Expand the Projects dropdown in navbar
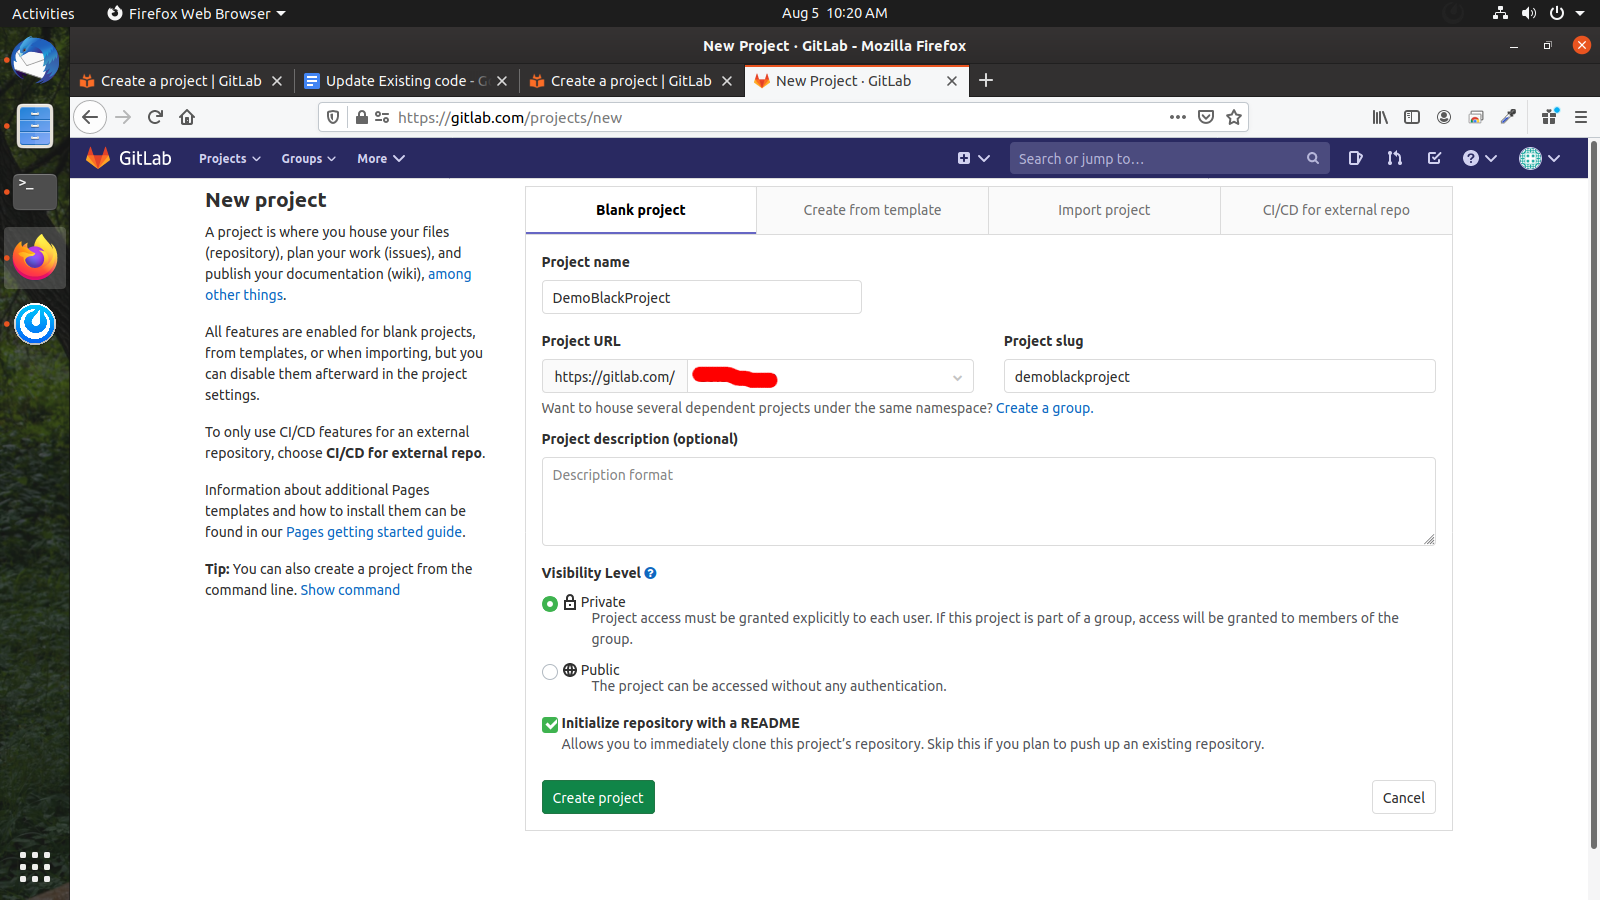The width and height of the screenshot is (1600, 900). [229, 159]
